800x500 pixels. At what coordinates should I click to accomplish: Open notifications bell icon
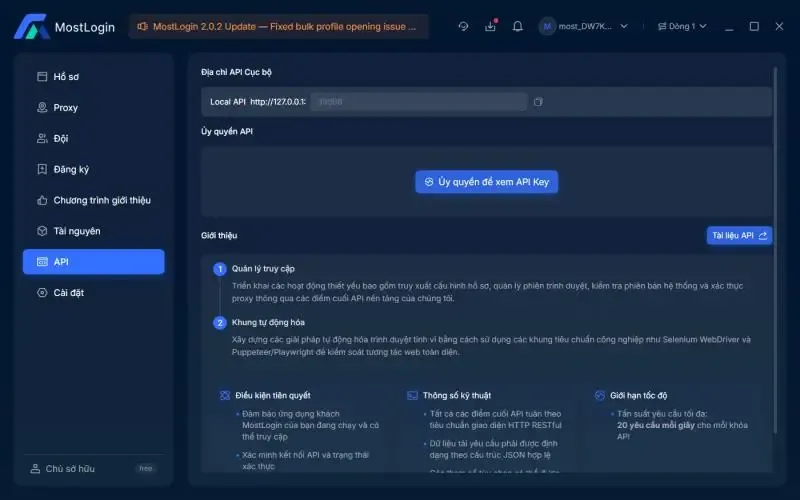tap(517, 26)
